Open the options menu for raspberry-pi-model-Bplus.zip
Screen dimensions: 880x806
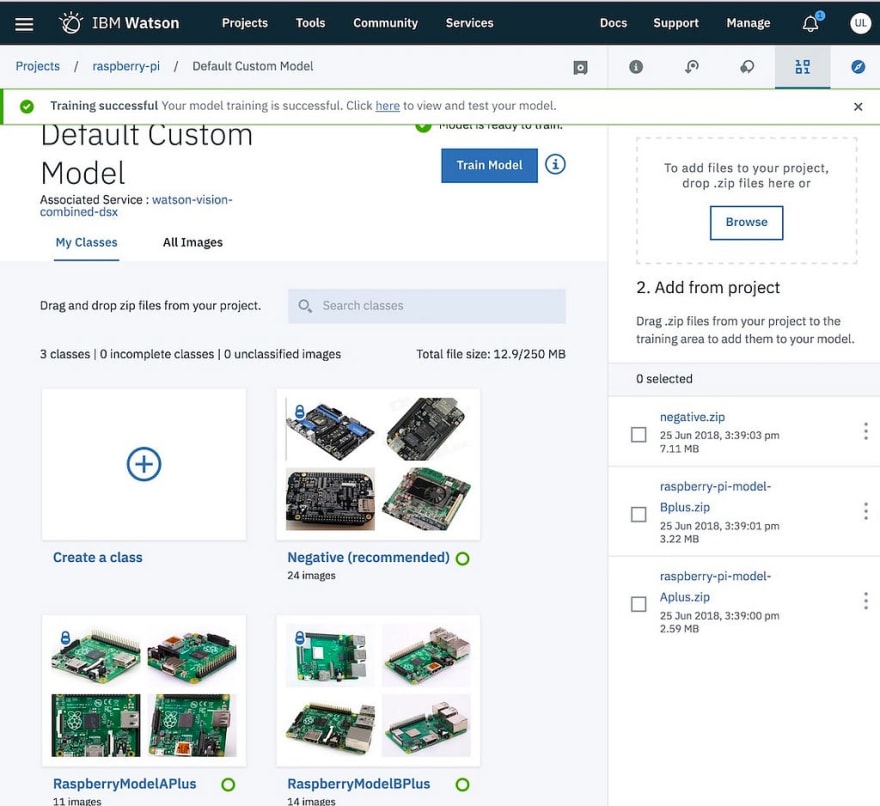point(866,511)
